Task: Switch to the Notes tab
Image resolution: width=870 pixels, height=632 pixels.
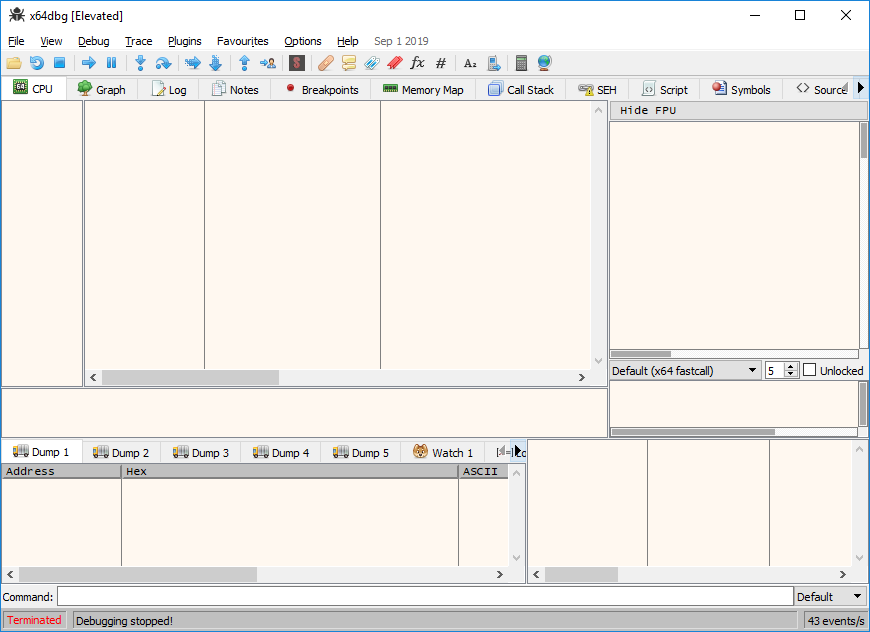Action: (x=236, y=89)
